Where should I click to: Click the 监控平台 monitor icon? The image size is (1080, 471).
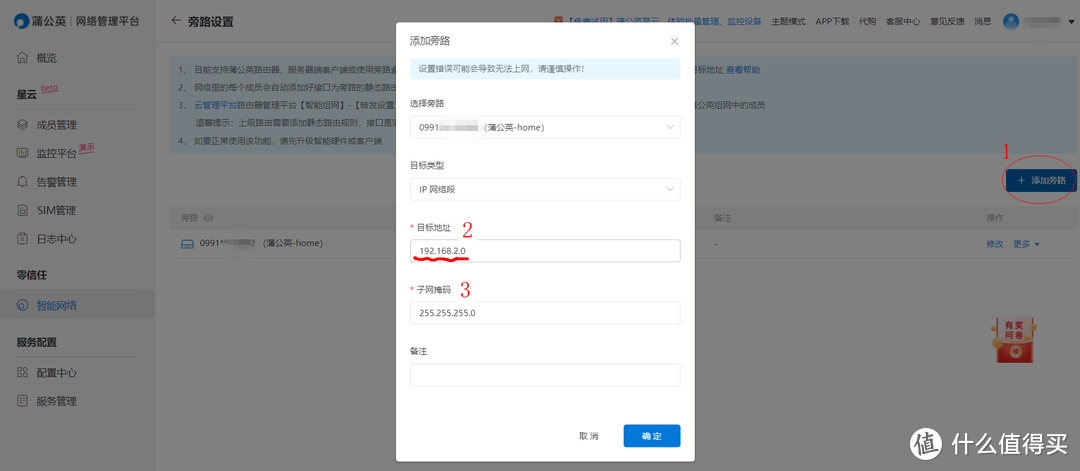point(23,154)
